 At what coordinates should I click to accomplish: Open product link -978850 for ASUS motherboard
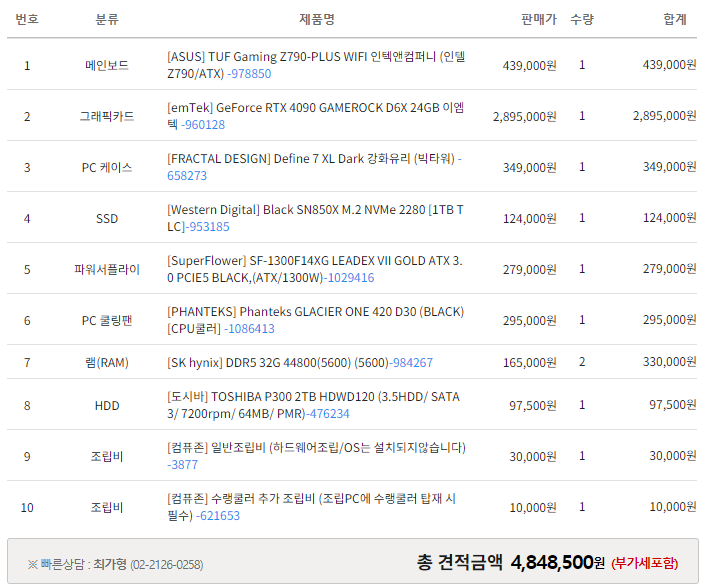[x=249, y=74]
